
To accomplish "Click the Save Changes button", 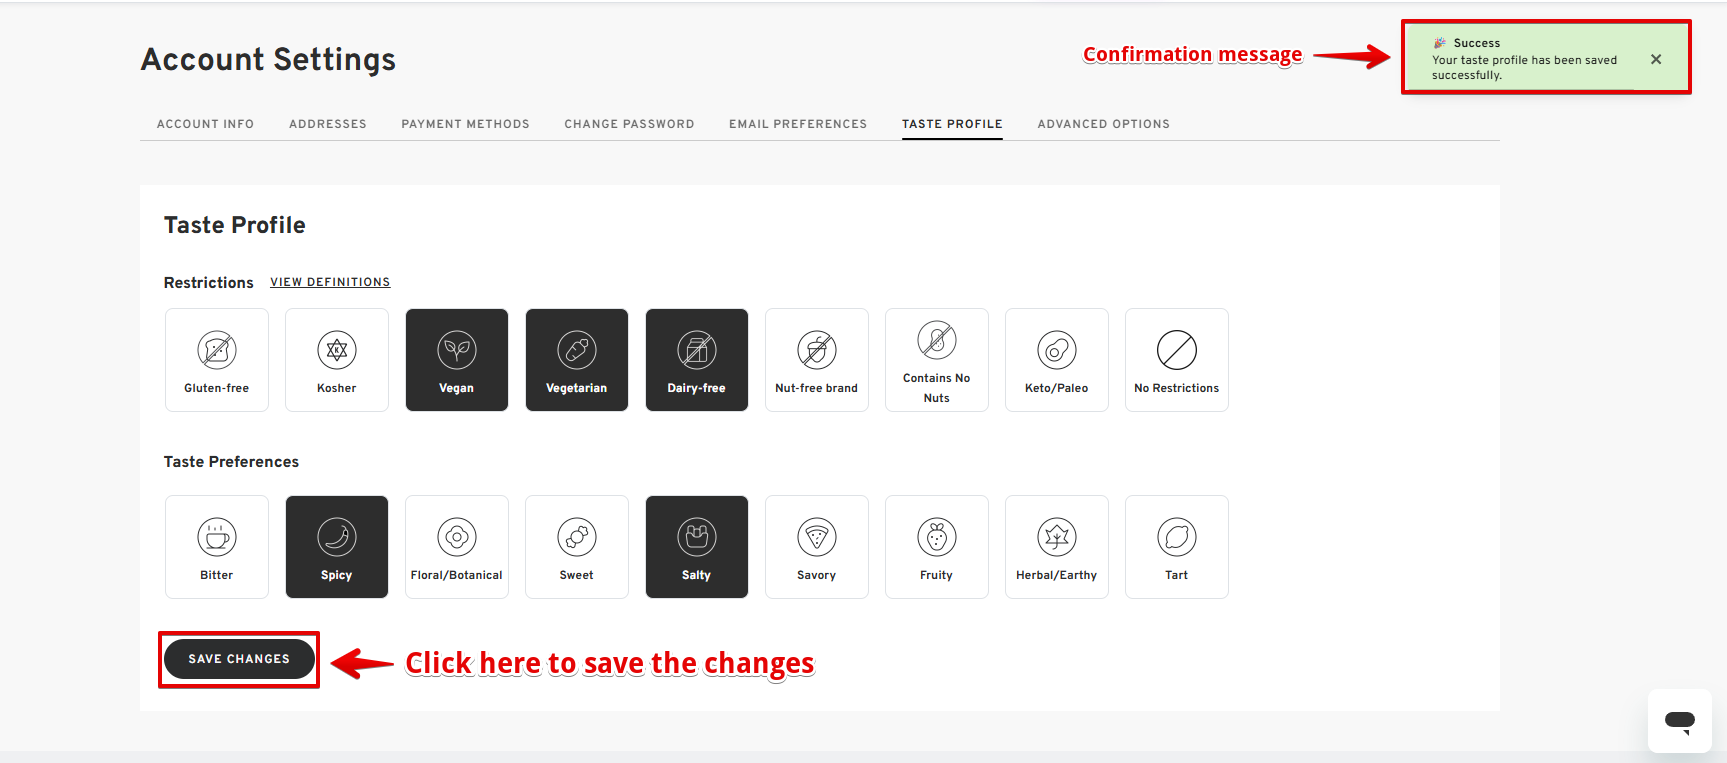I will (239, 659).
